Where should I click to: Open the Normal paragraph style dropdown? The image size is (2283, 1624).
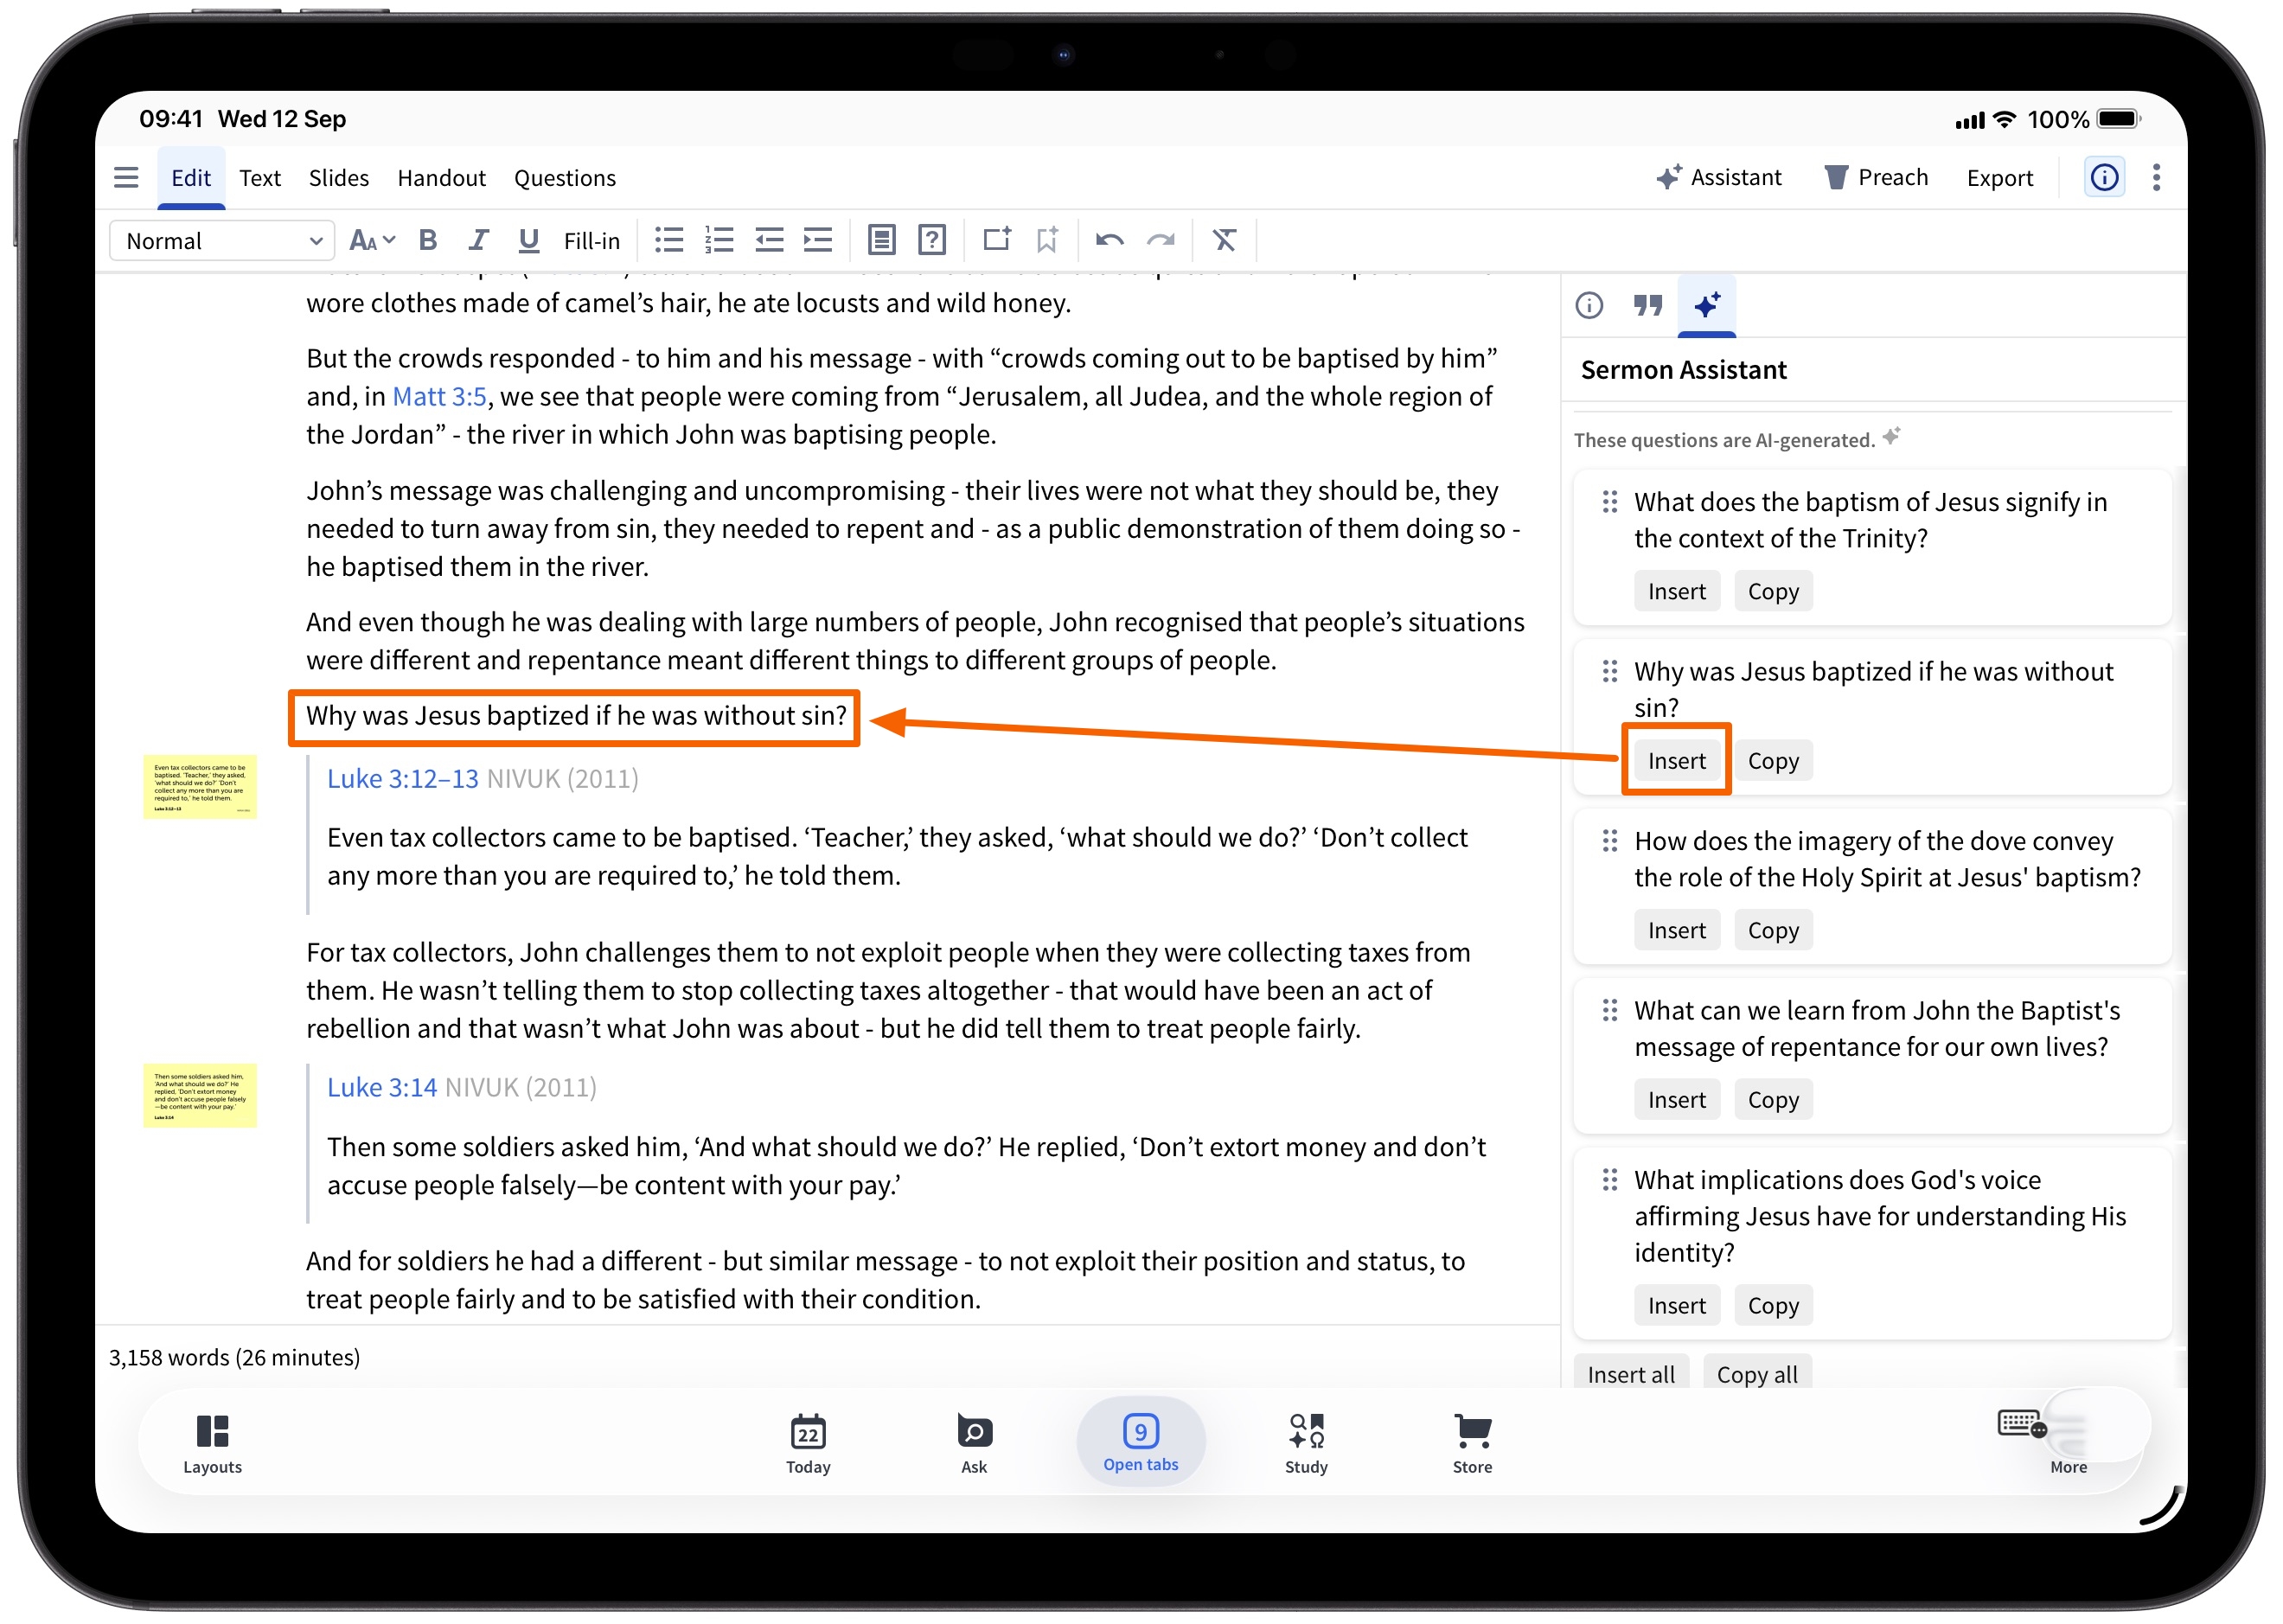coord(222,241)
